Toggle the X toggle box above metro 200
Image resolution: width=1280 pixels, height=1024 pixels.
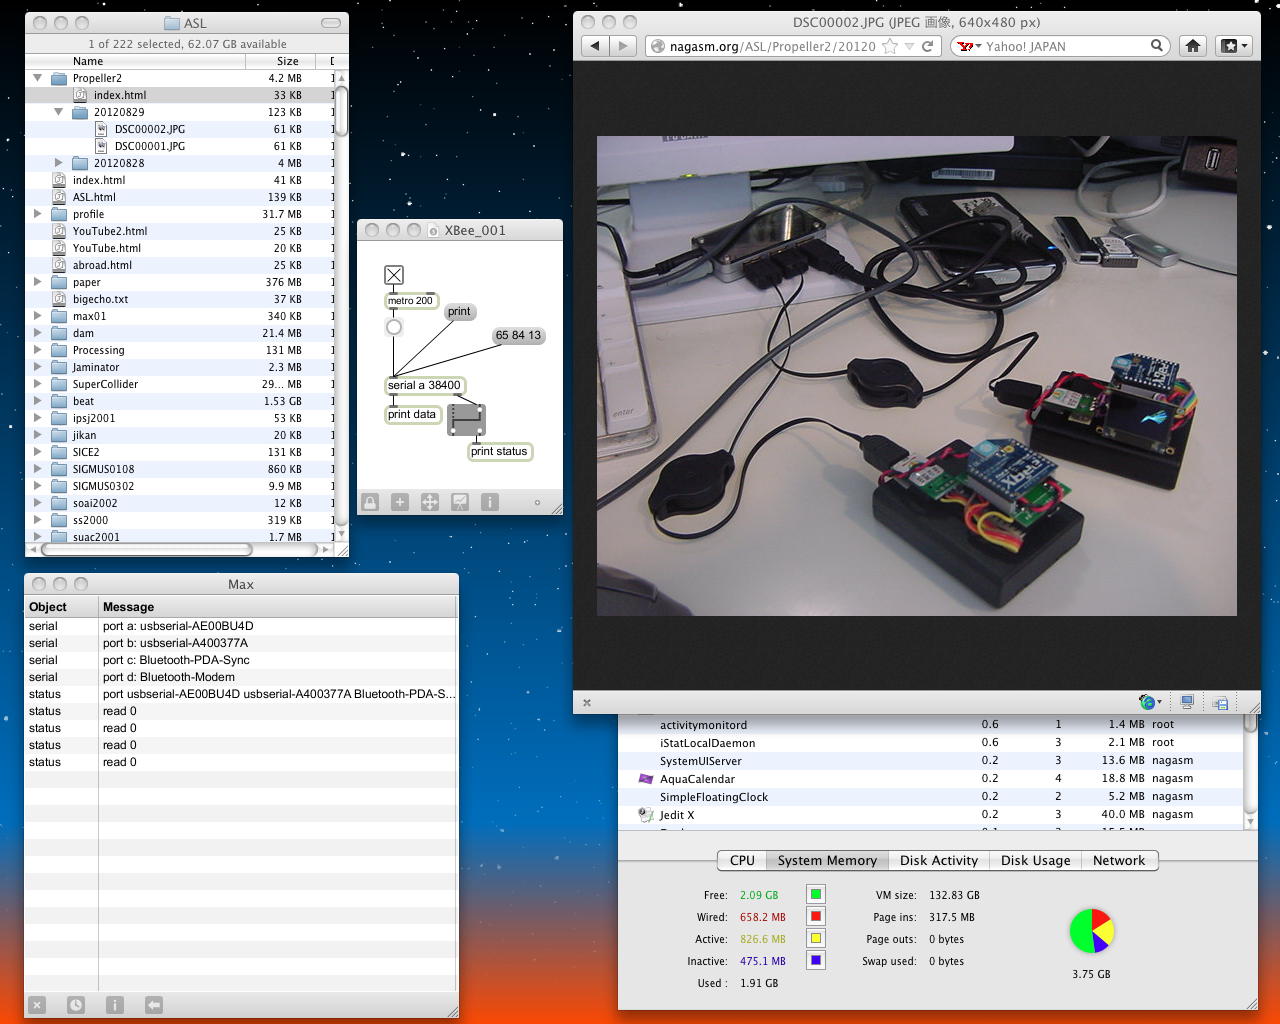click(394, 275)
